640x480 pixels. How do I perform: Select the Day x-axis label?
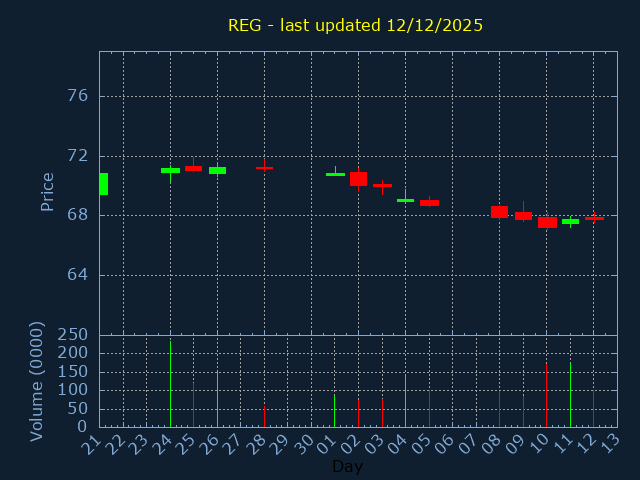[x=347, y=466]
